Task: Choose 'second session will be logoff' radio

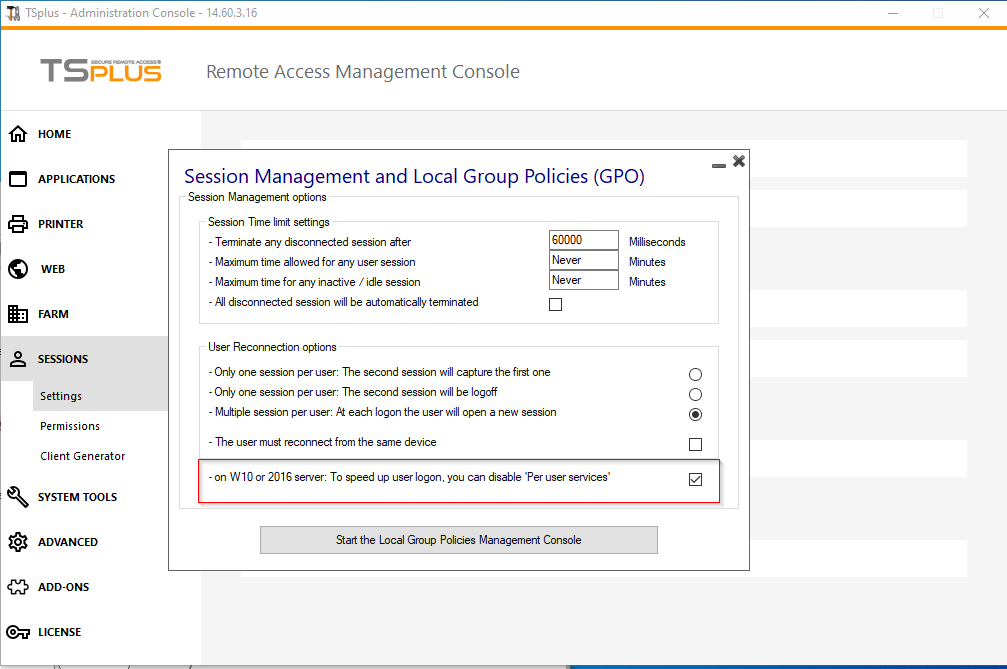Action: (695, 394)
